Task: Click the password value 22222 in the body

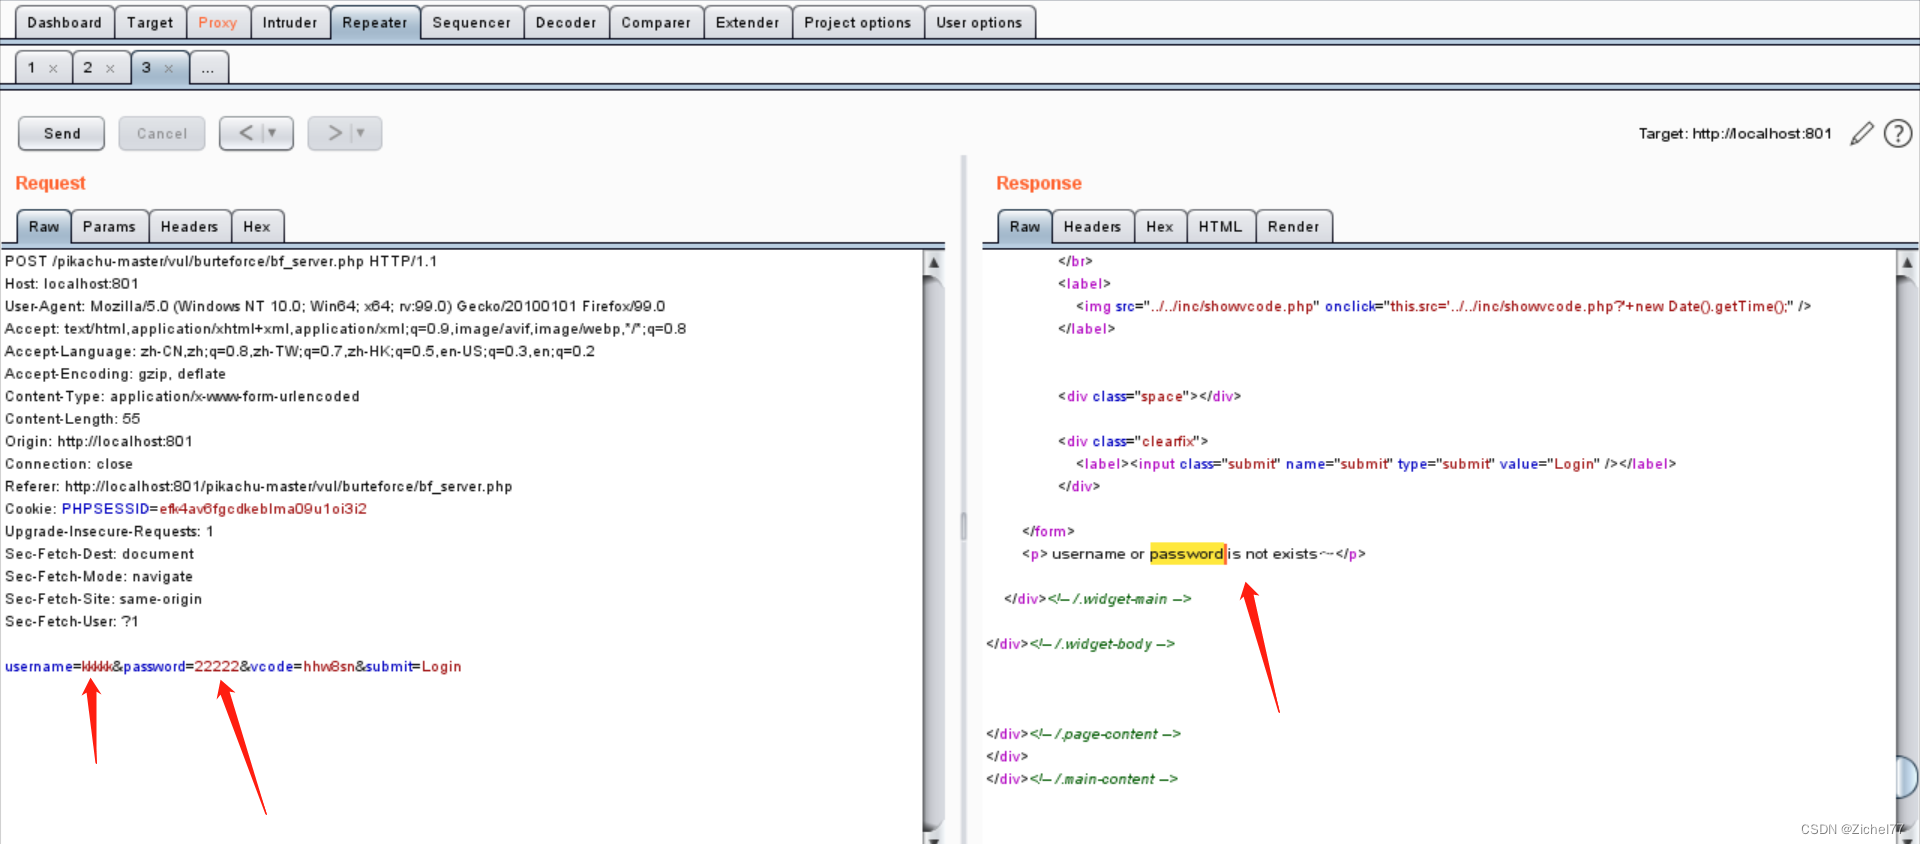Action: point(217,667)
